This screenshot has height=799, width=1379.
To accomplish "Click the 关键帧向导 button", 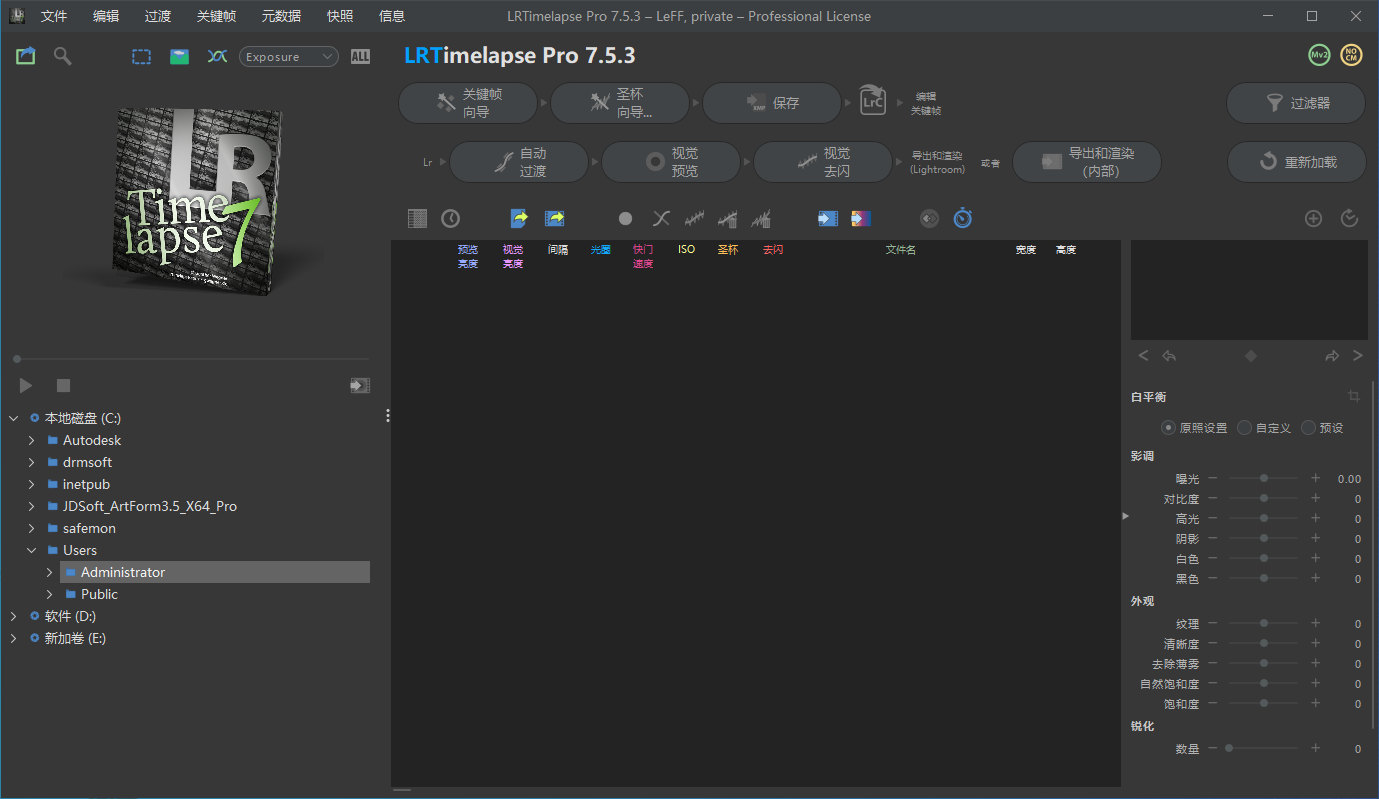I will click(469, 103).
